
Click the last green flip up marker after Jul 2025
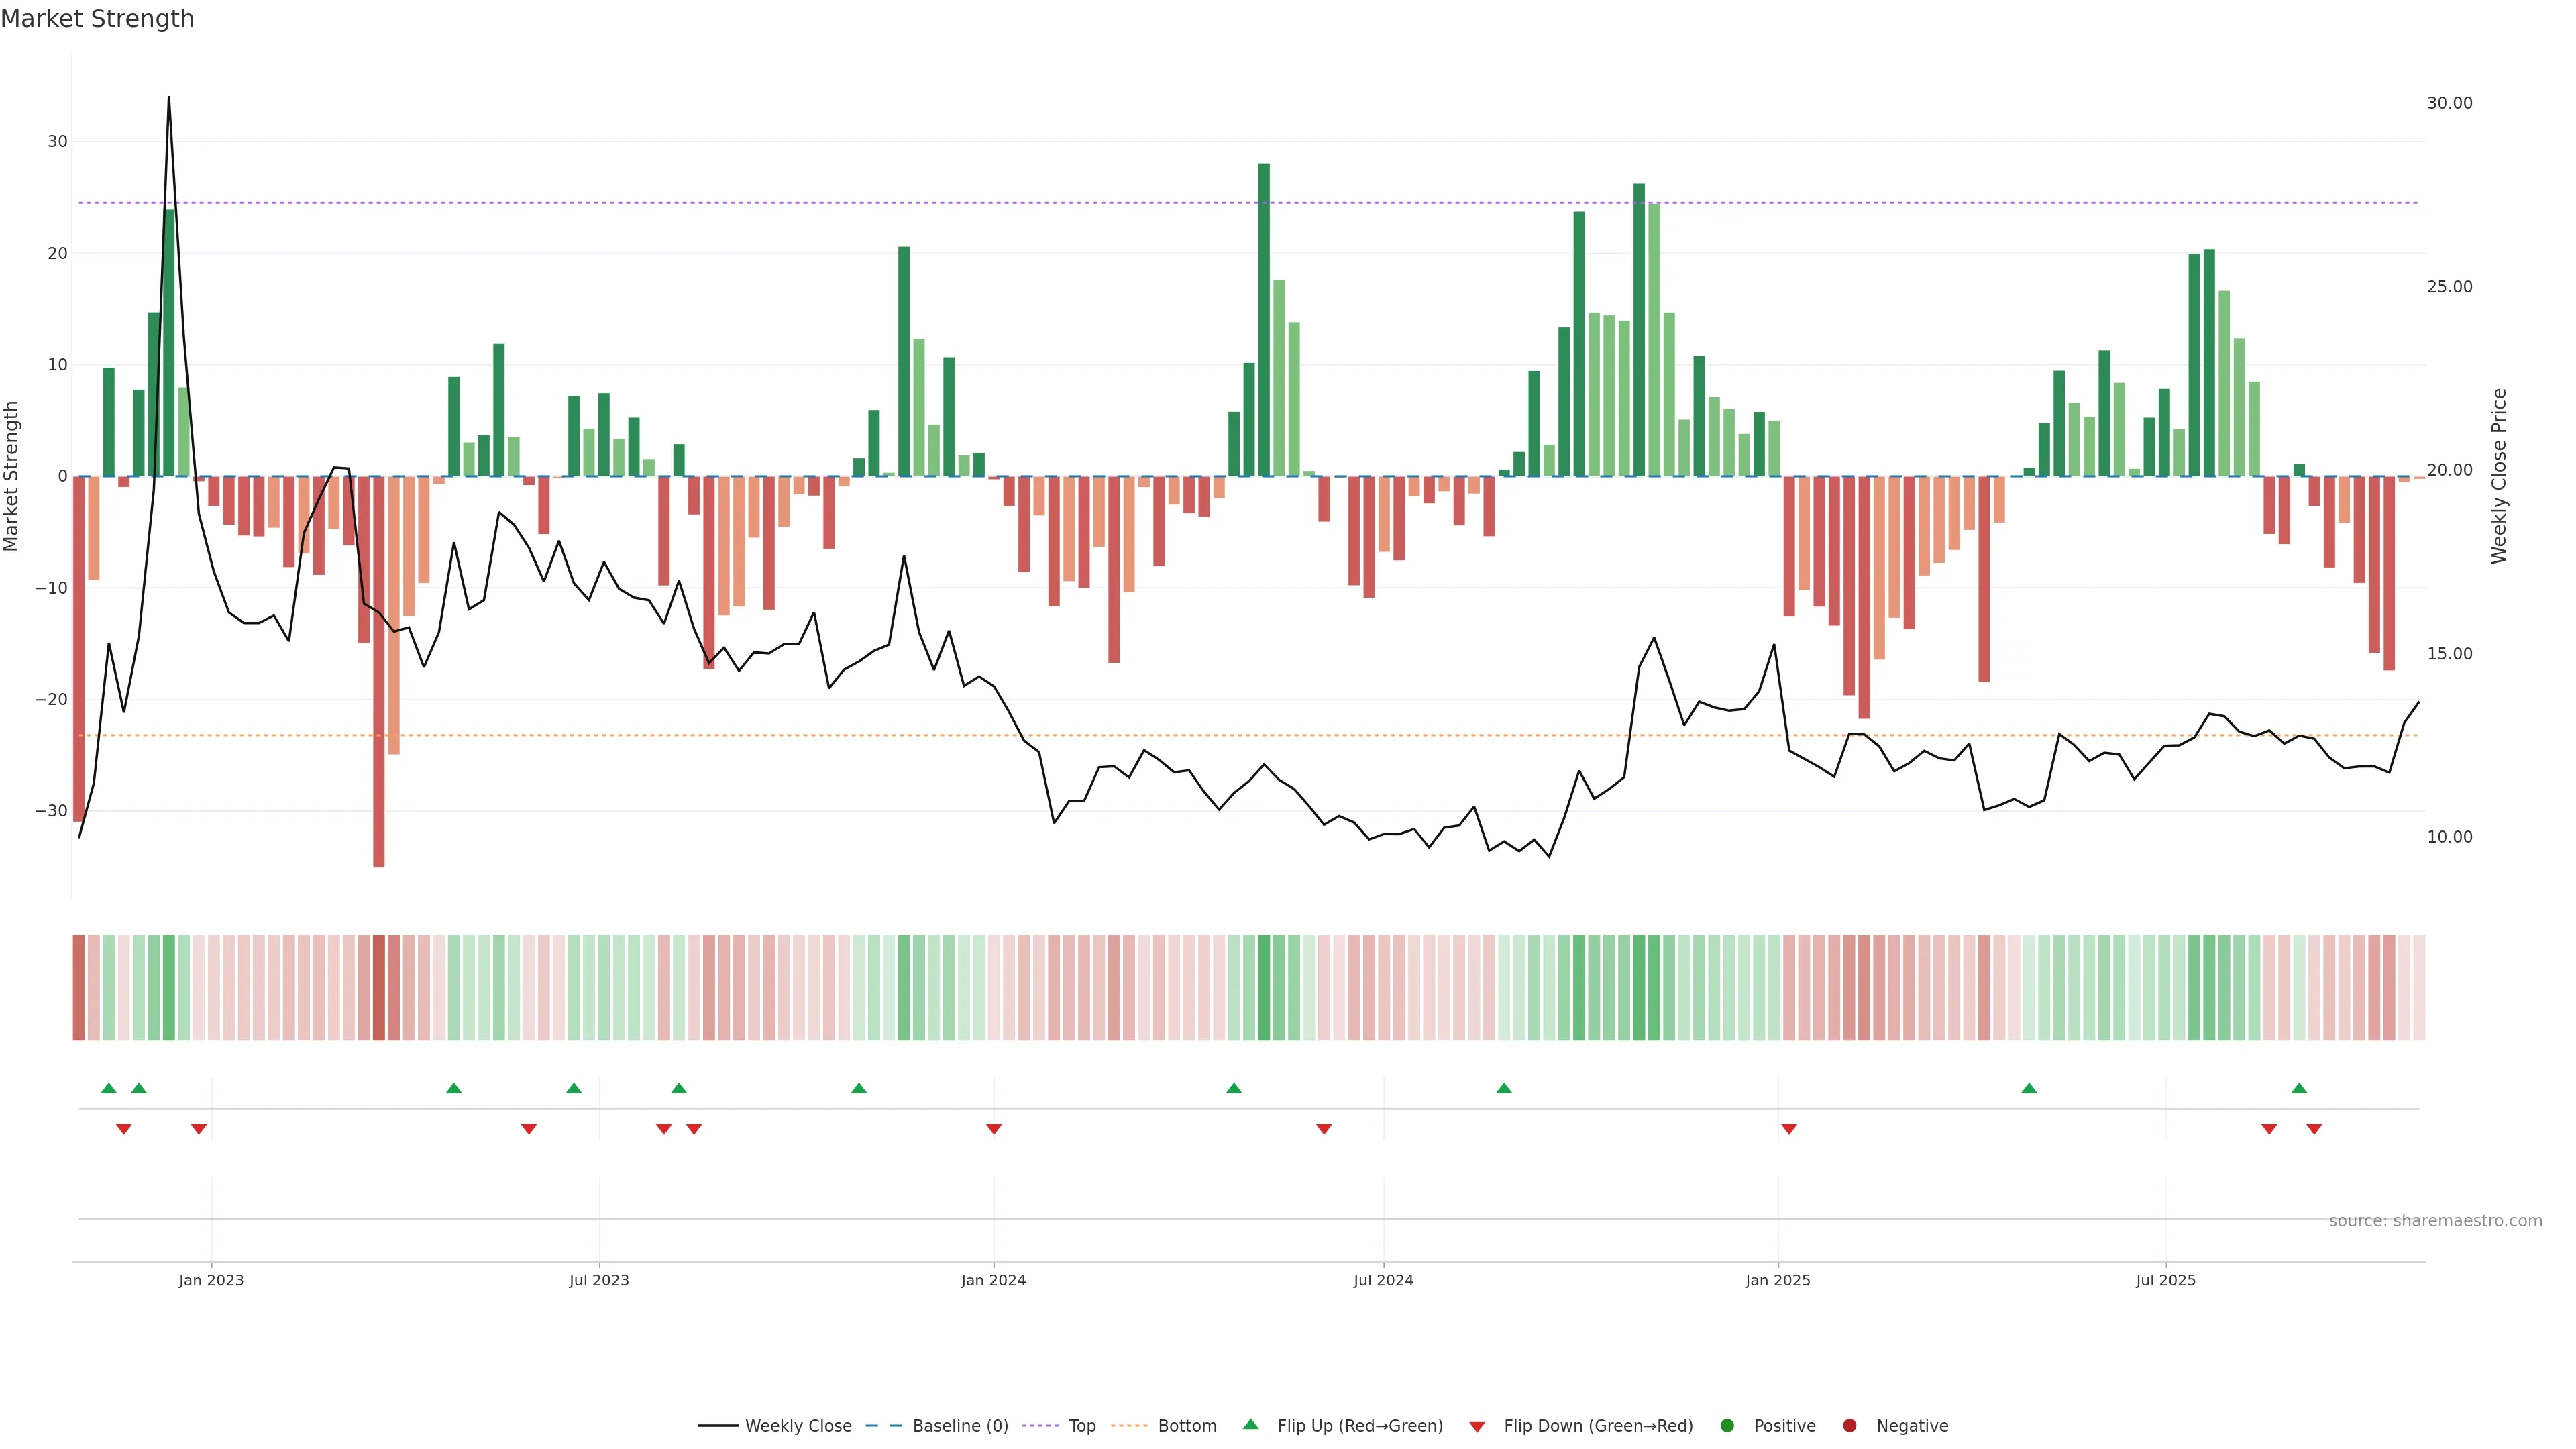(2299, 1088)
